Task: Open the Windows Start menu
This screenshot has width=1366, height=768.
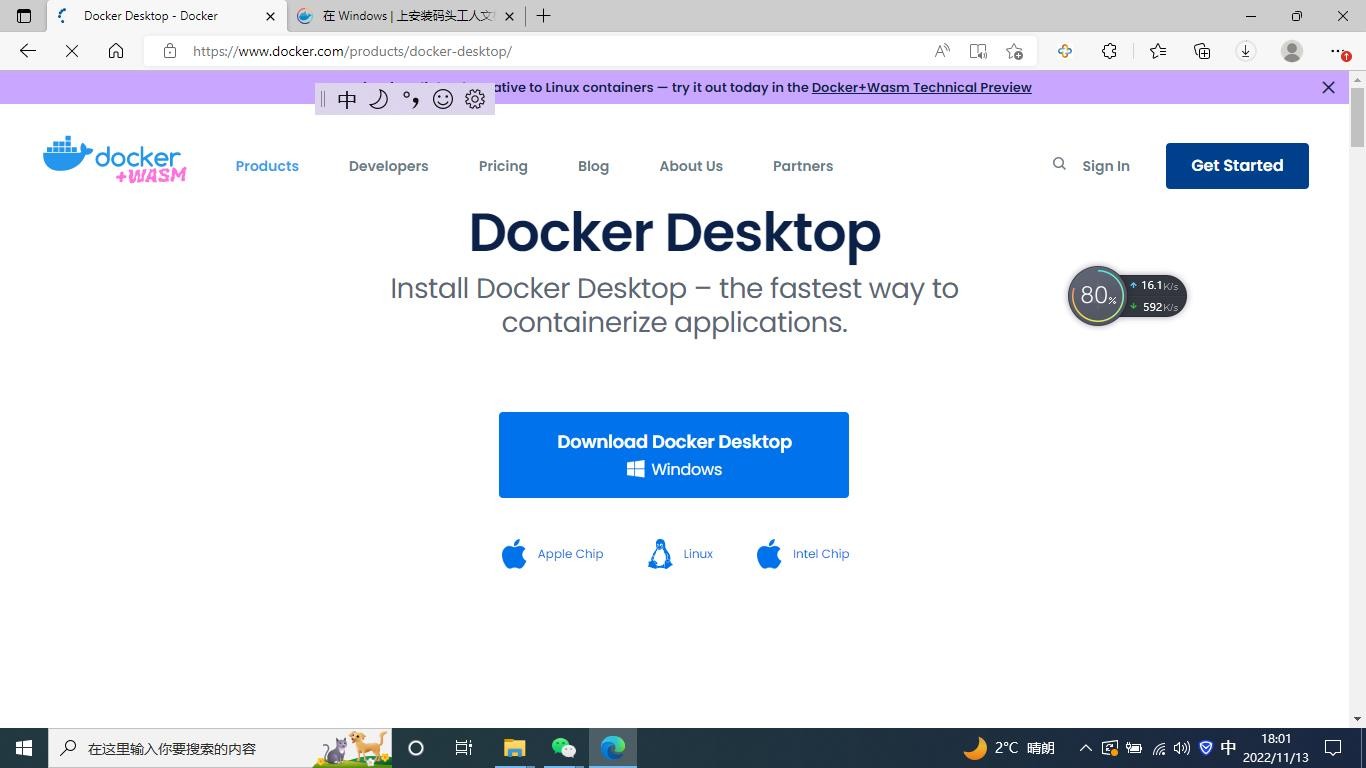Action: click(x=24, y=748)
